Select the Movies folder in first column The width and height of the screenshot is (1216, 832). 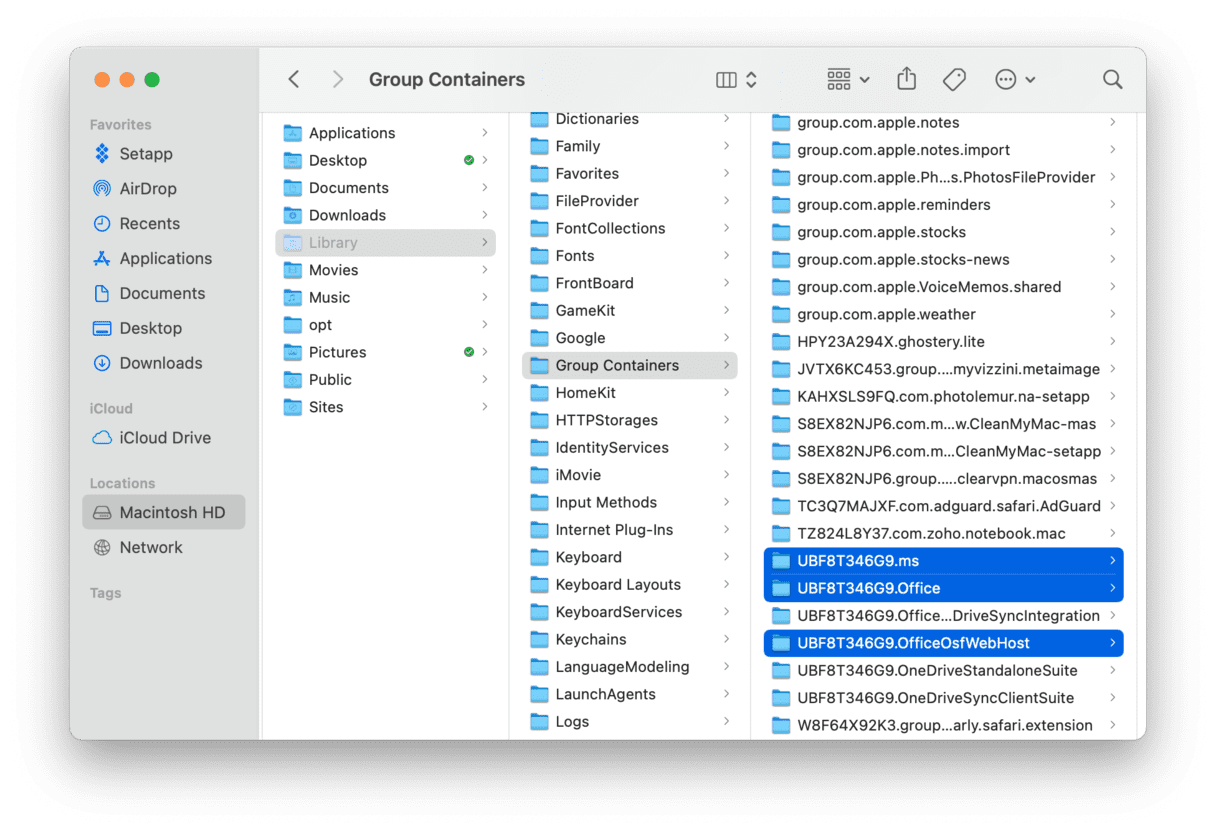[x=333, y=270]
